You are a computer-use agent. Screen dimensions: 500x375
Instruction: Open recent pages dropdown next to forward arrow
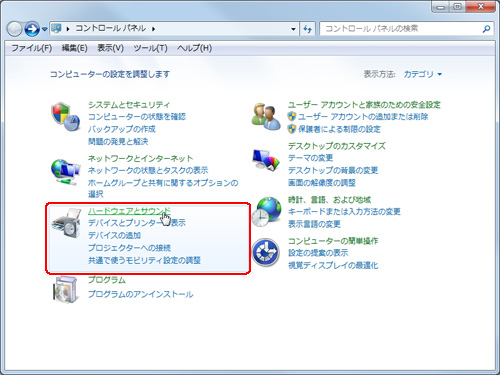click(x=44, y=29)
